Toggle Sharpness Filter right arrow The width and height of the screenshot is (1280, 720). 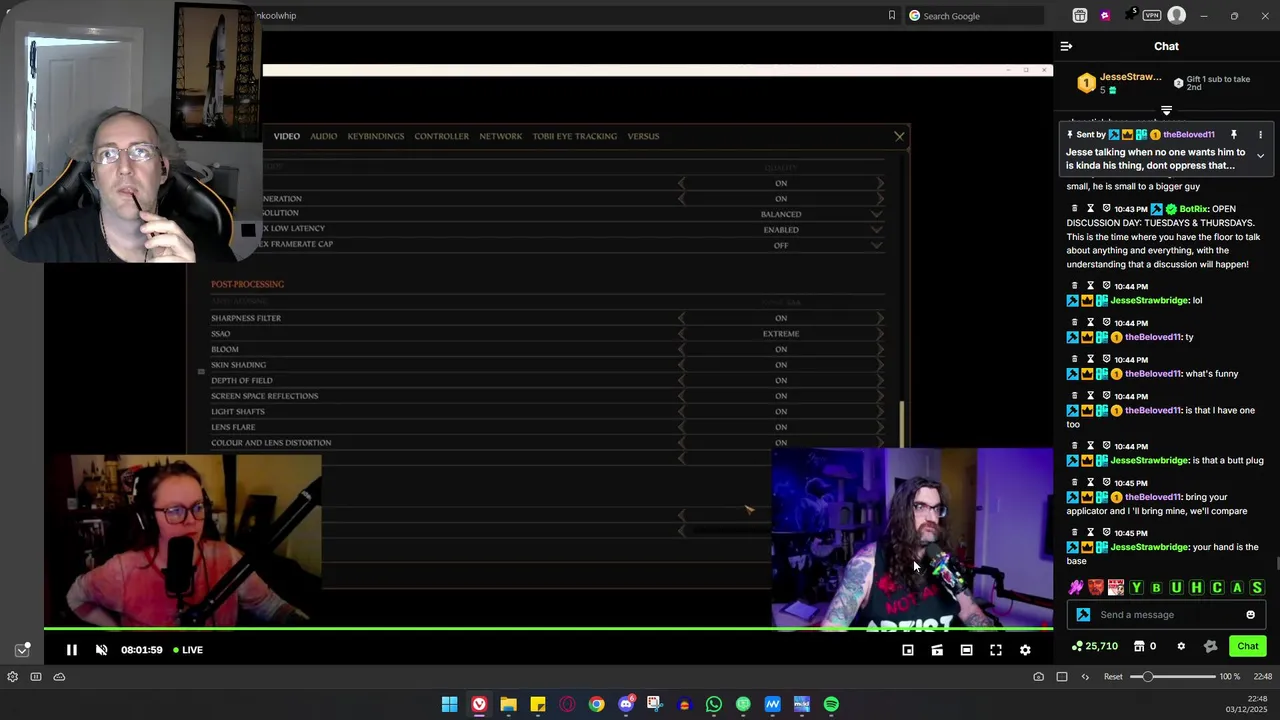880,318
